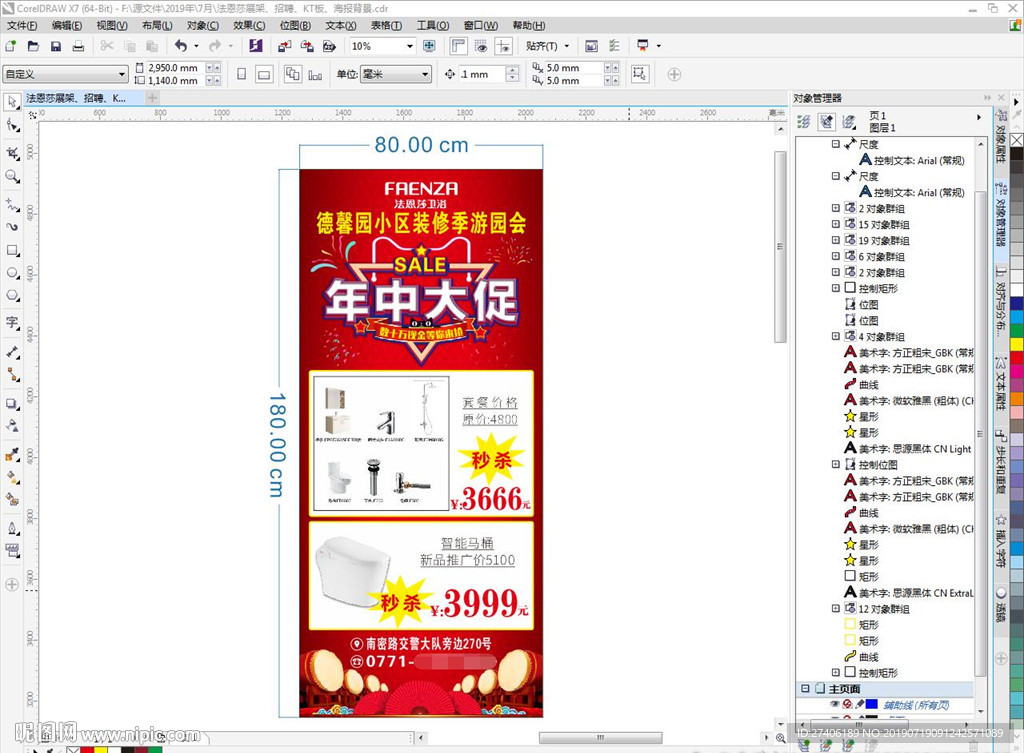
Task: Open the 工具(O) menu
Action: [x=433, y=25]
